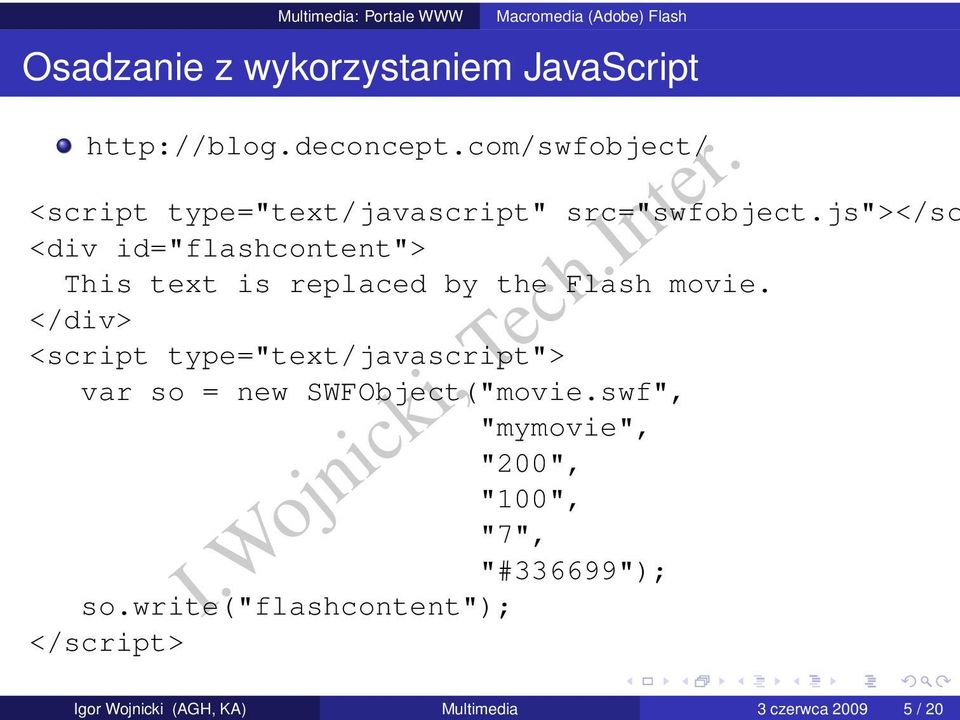Click author name Igor Wojnicki (AGH, KA)
This screenshot has width=960, height=720.
point(160,709)
